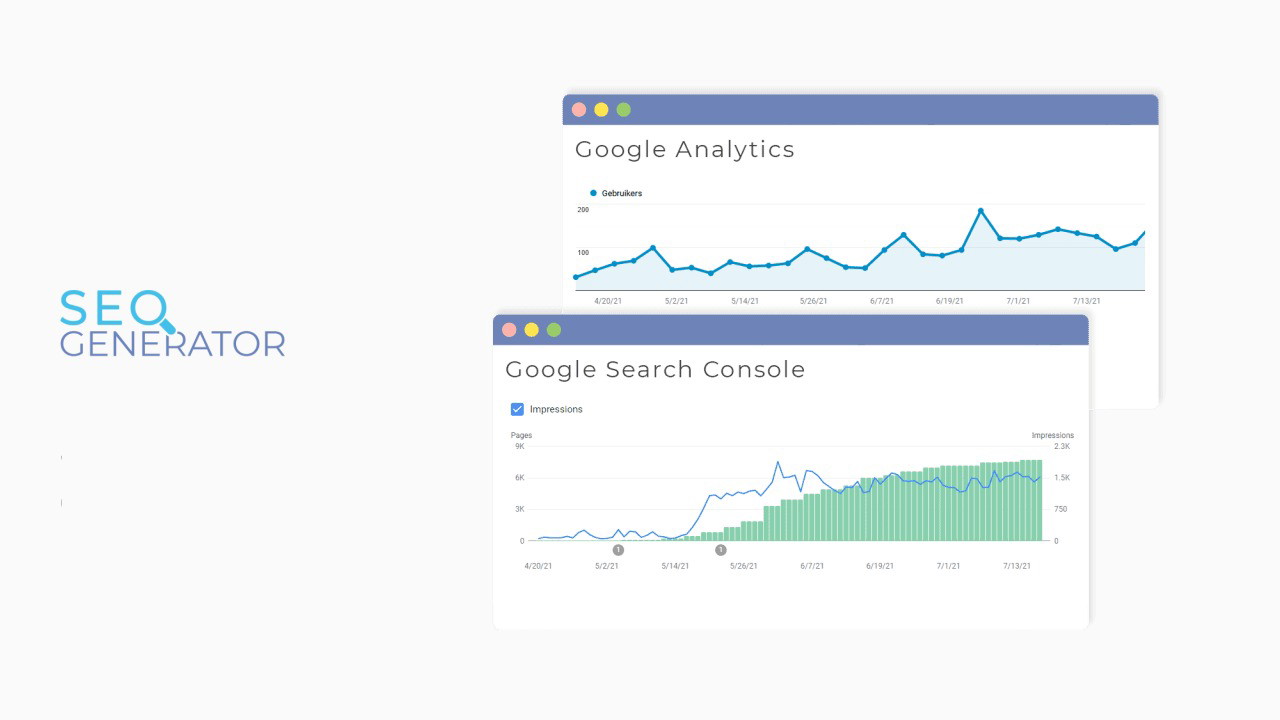
Task: Click the 7/13/21 date in Search Console chart
Action: [x=1017, y=566]
